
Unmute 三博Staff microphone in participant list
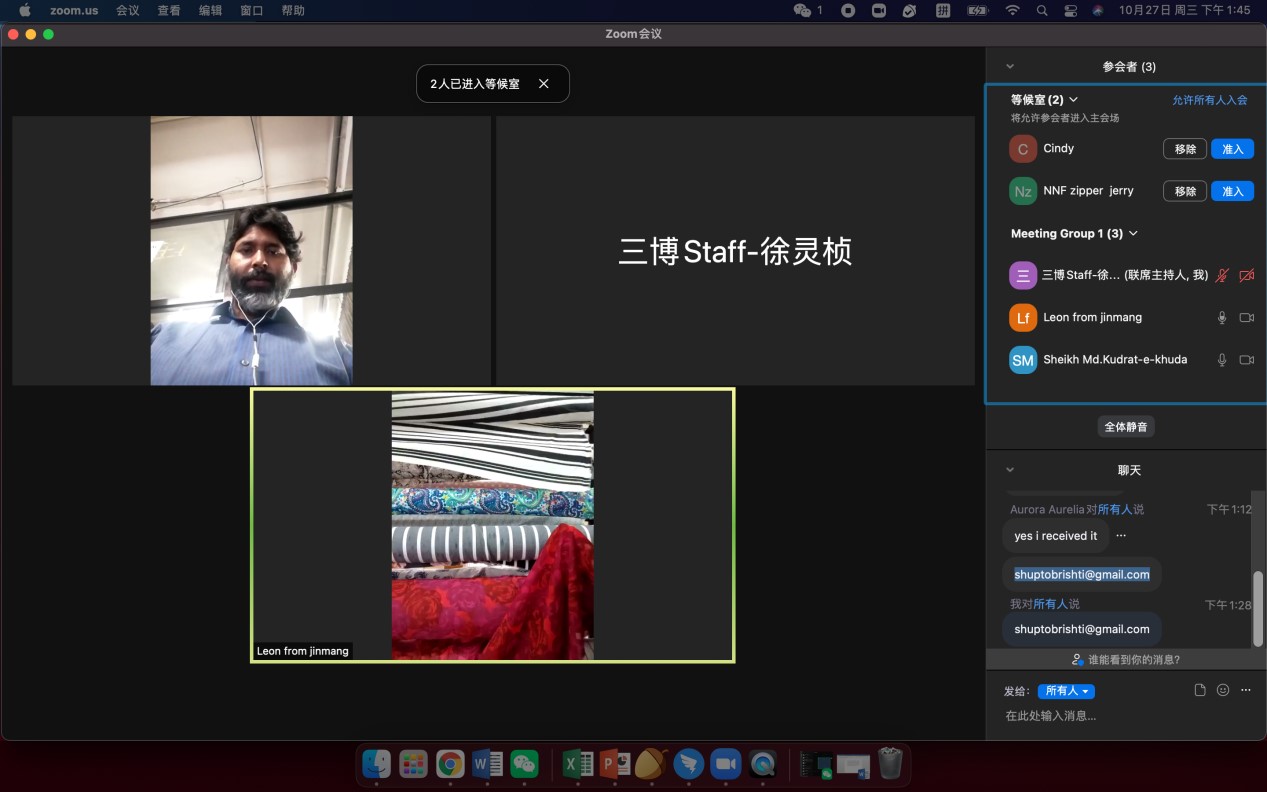pyautogui.click(x=1221, y=276)
